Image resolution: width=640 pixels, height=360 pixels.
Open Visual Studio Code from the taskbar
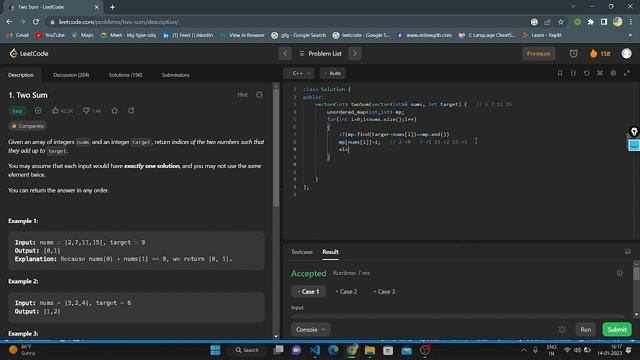[315, 350]
